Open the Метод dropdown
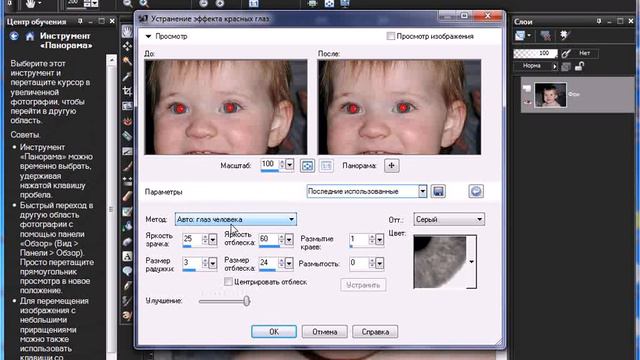This screenshot has width=640, height=360. click(291, 220)
